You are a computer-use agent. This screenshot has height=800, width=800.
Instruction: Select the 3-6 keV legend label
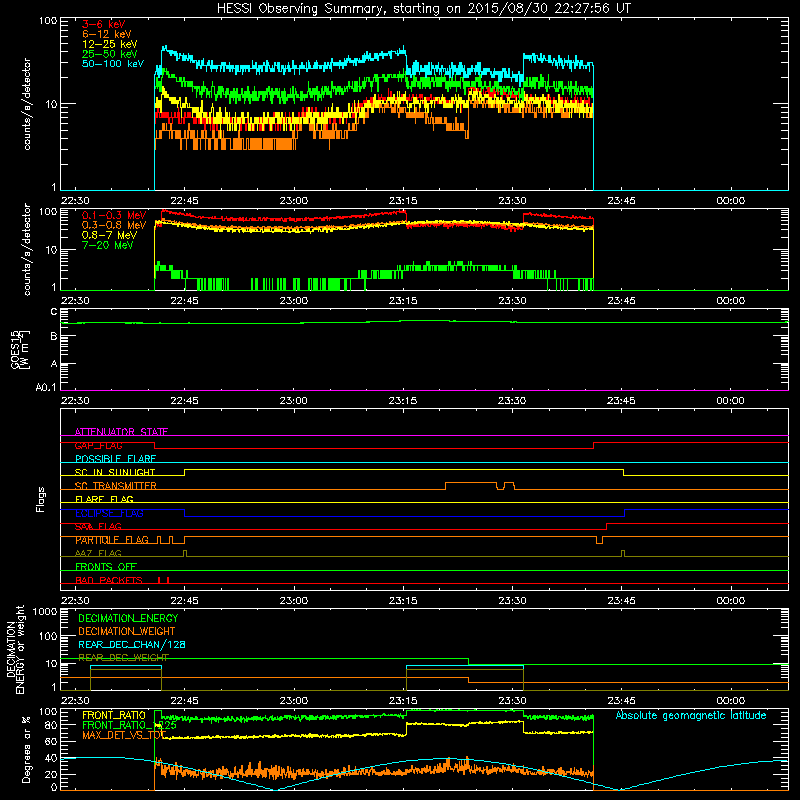click(104, 24)
